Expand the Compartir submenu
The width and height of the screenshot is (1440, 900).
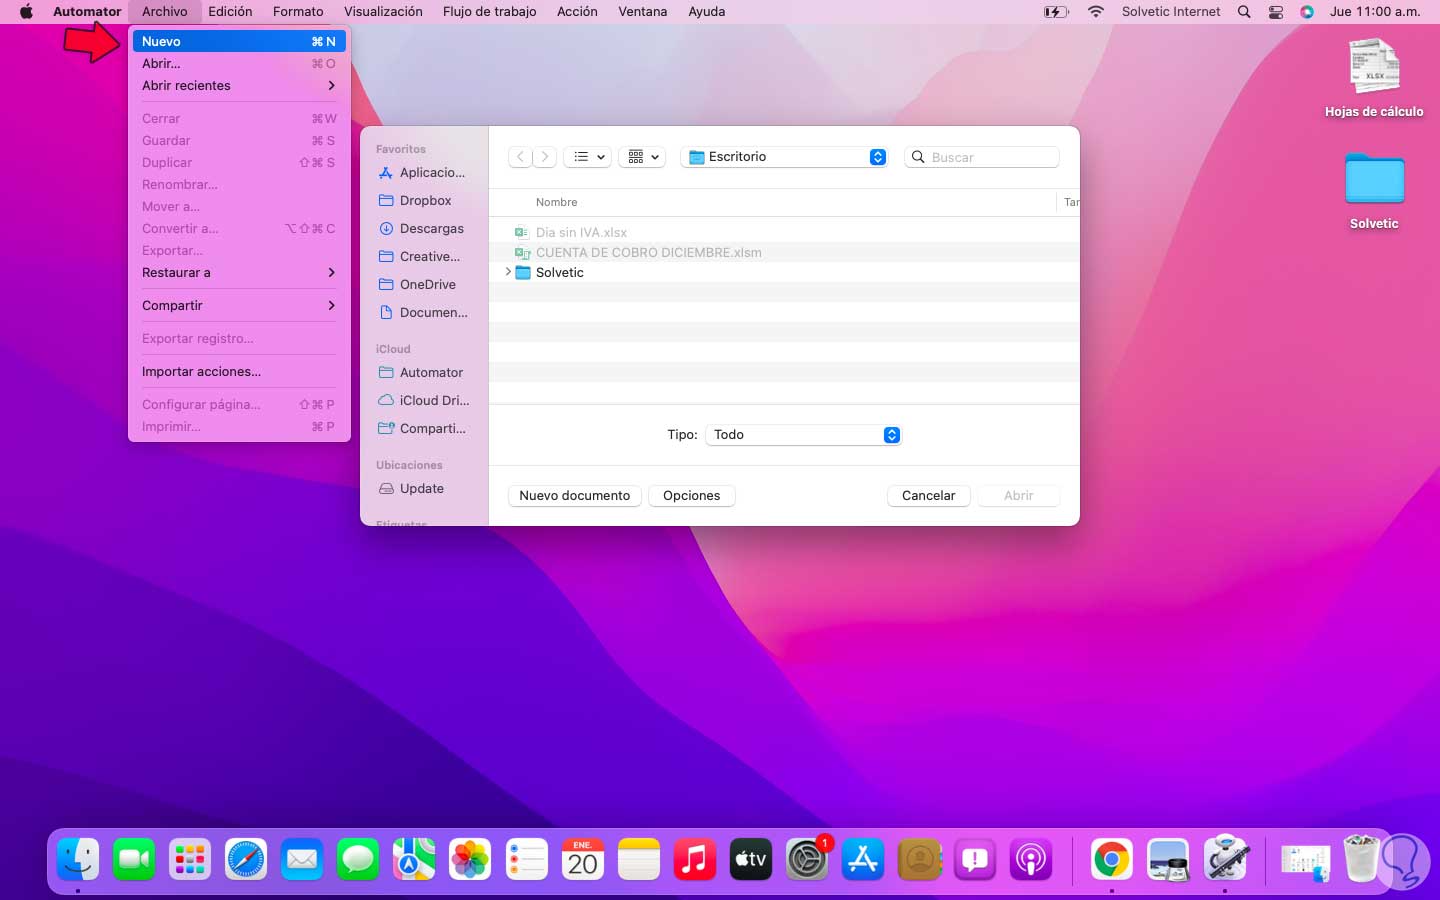click(x=239, y=305)
